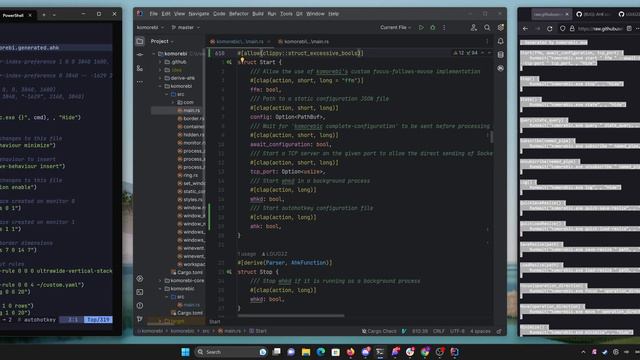Select border.rs in project tree
640x360 pixels.
(191, 118)
